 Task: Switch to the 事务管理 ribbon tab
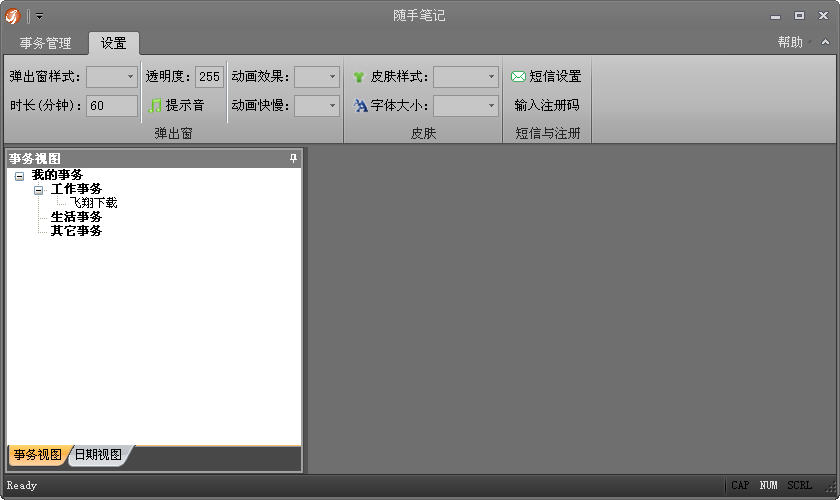click(46, 43)
